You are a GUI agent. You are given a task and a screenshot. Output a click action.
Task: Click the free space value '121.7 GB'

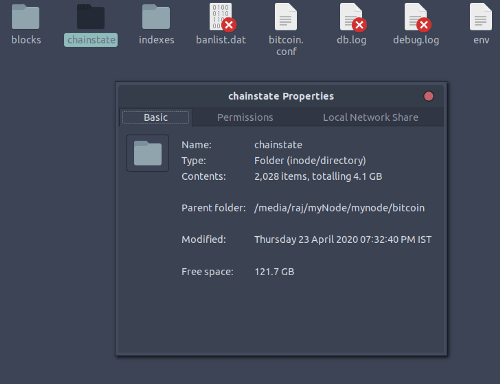tap(274, 272)
